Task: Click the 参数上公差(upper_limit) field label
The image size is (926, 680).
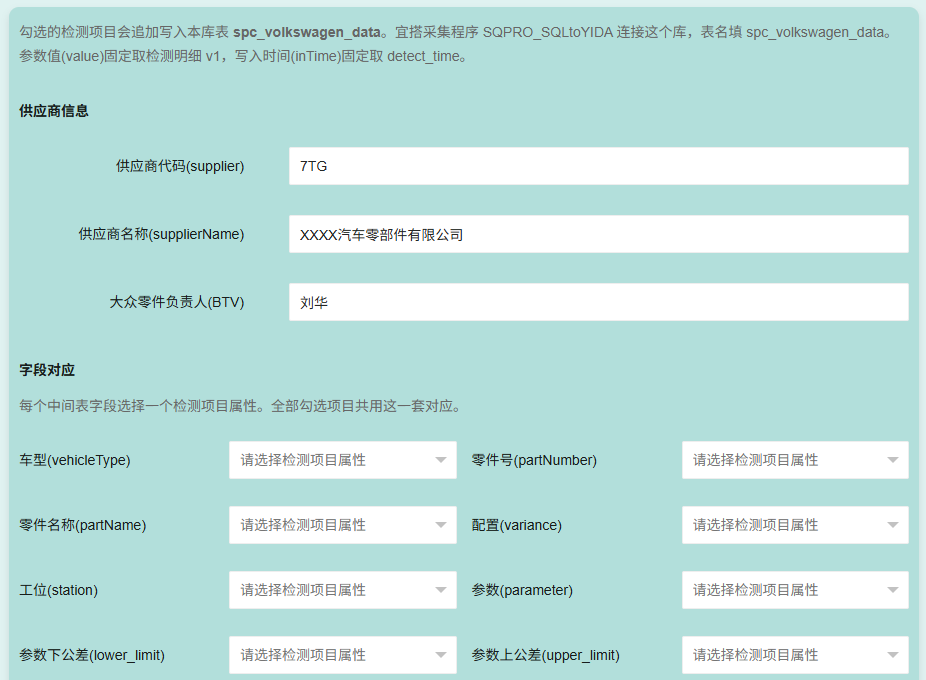Action: (x=545, y=655)
